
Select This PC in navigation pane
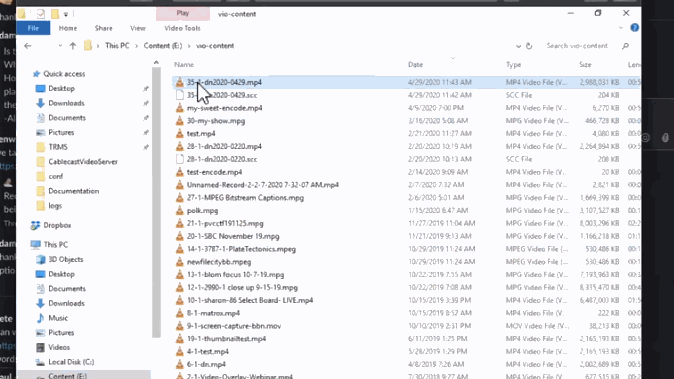pyautogui.click(x=55, y=245)
